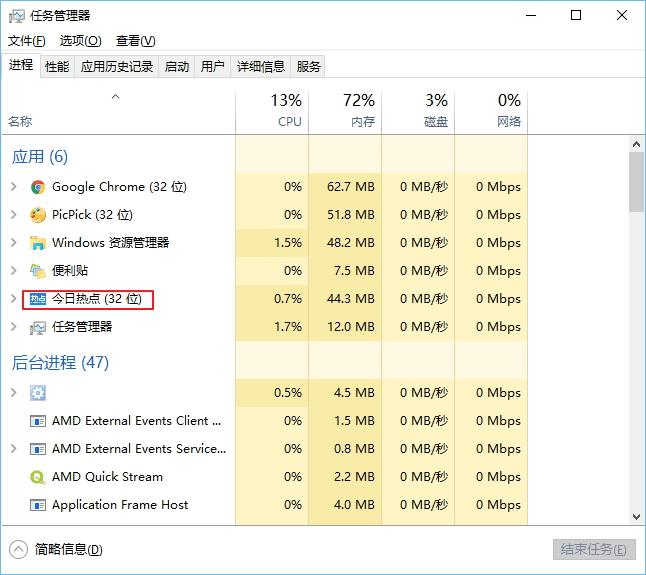Open the 文件(F) menu
Image resolution: width=646 pixels, height=575 pixels.
coord(27,41)
